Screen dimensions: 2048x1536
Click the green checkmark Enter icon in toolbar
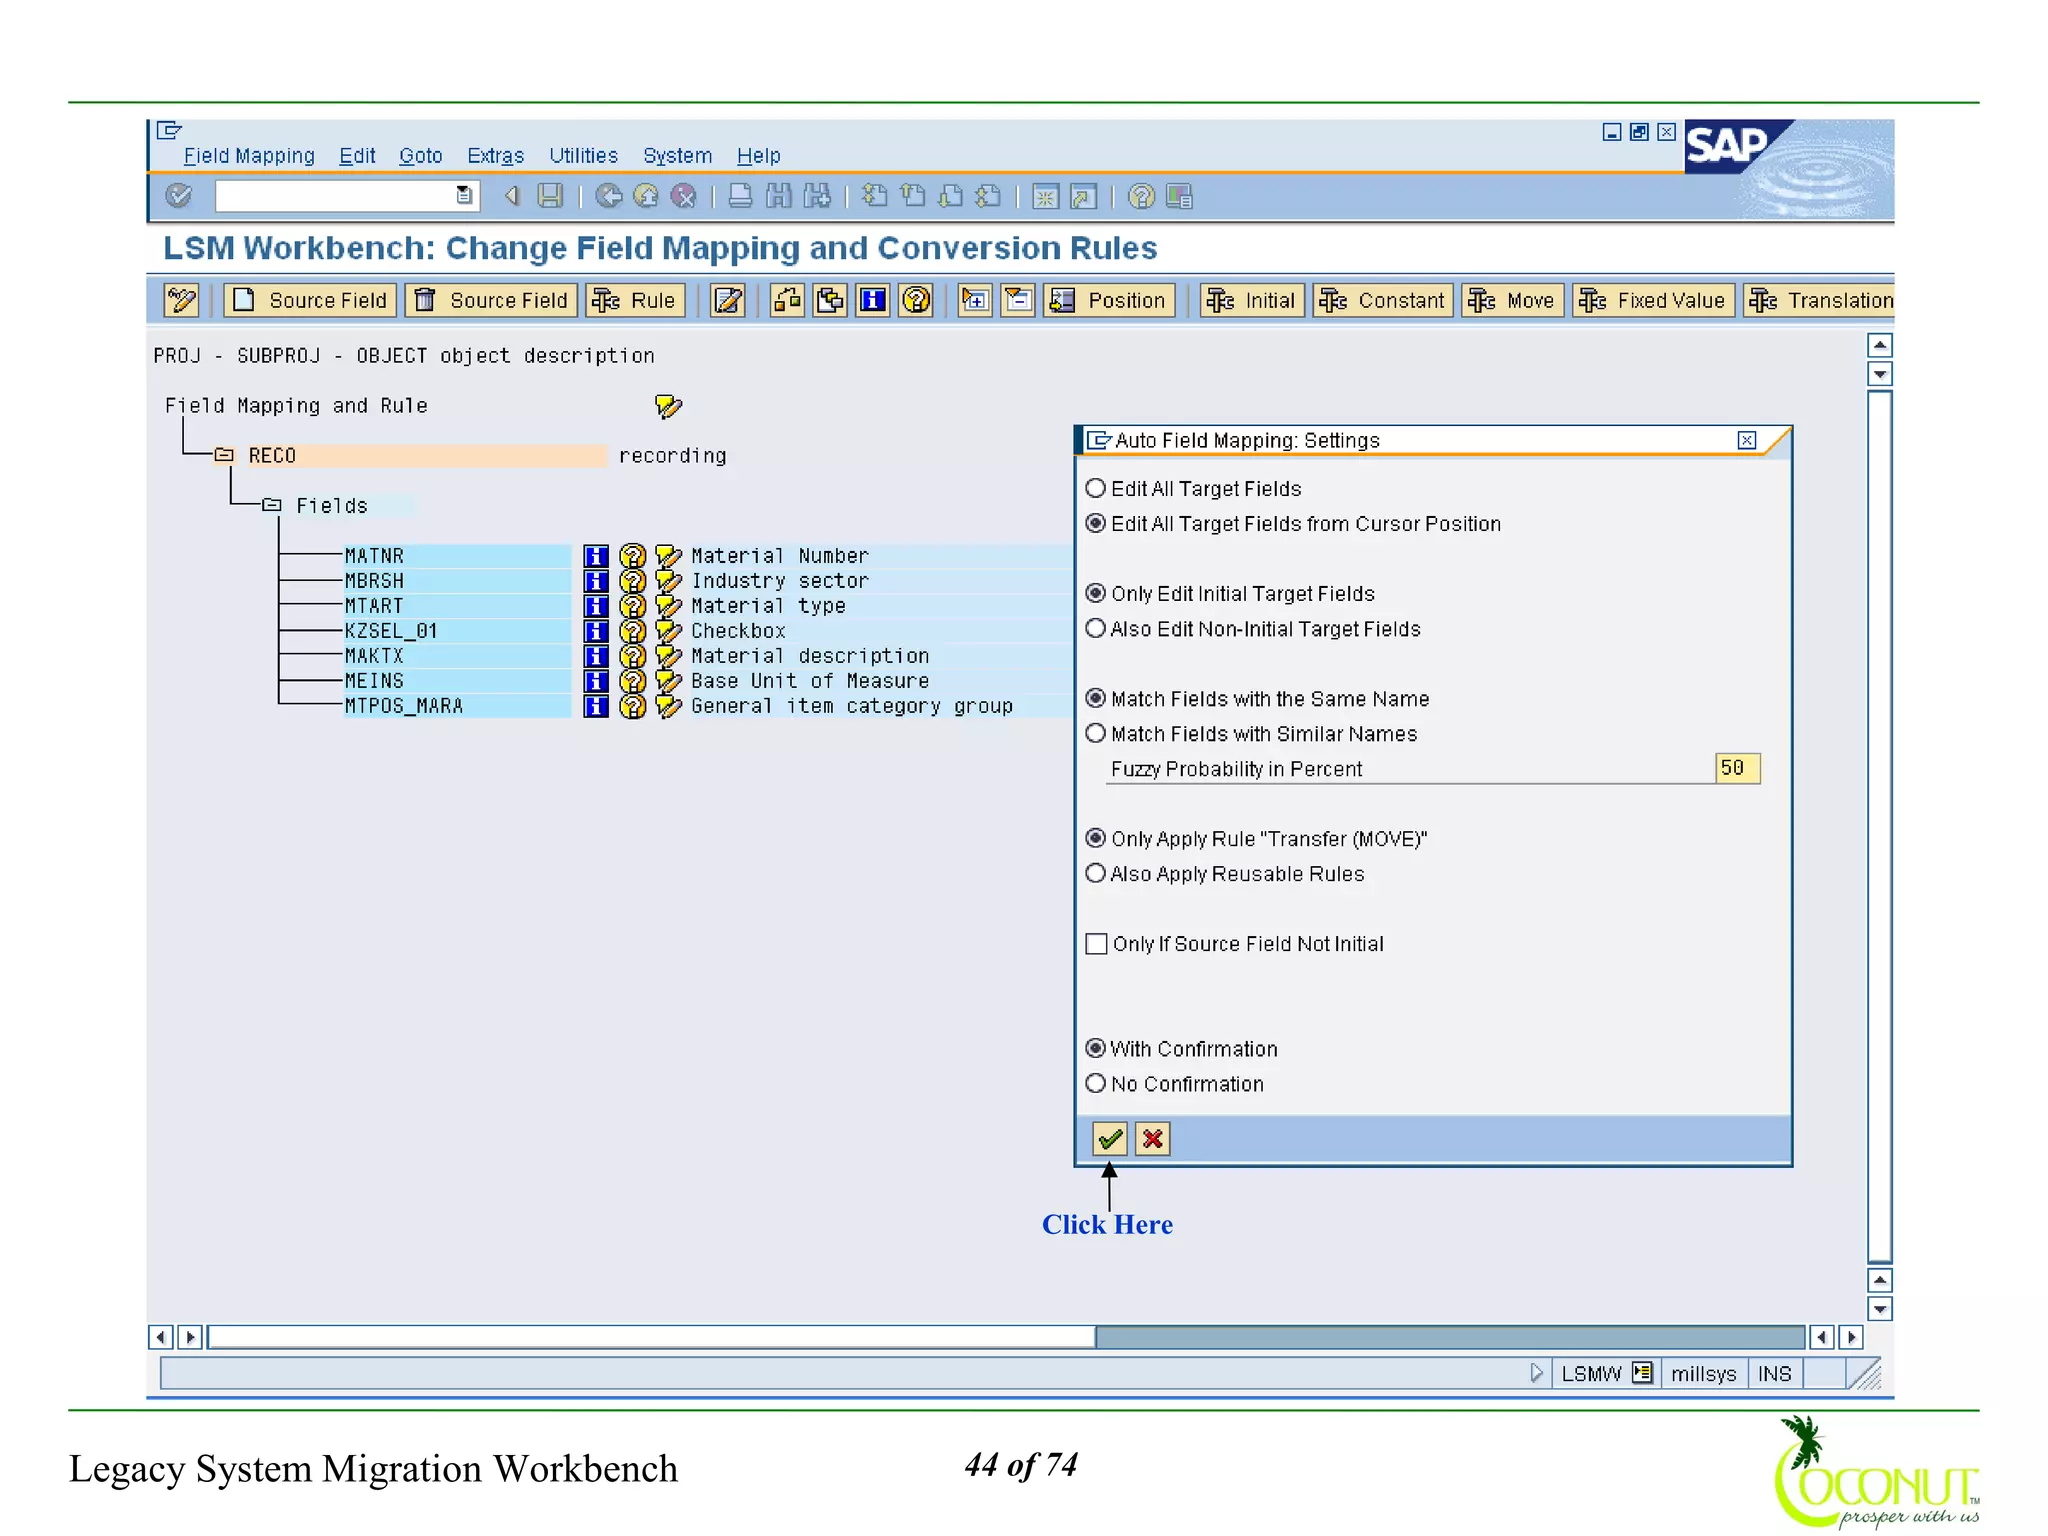179,196
